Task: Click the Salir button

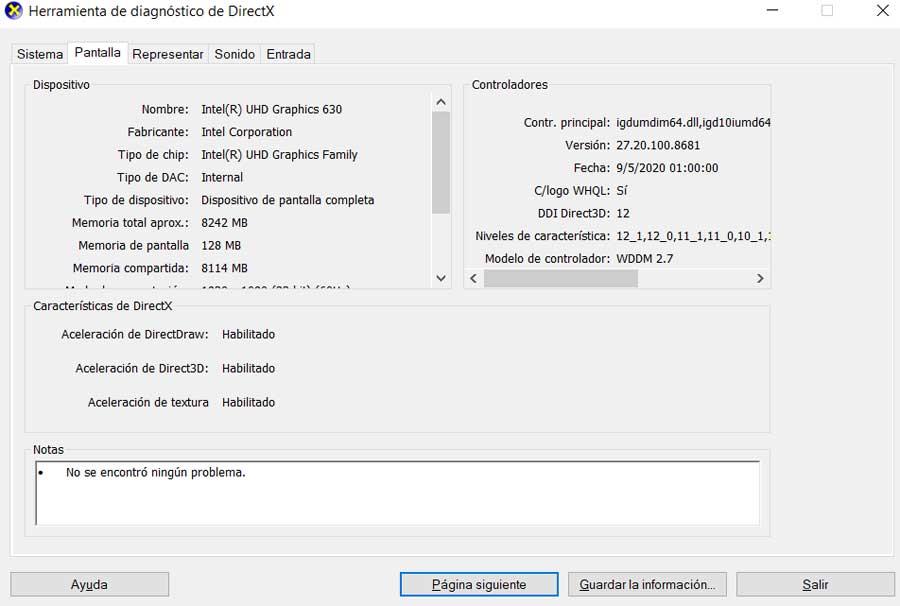Action: 815,584
